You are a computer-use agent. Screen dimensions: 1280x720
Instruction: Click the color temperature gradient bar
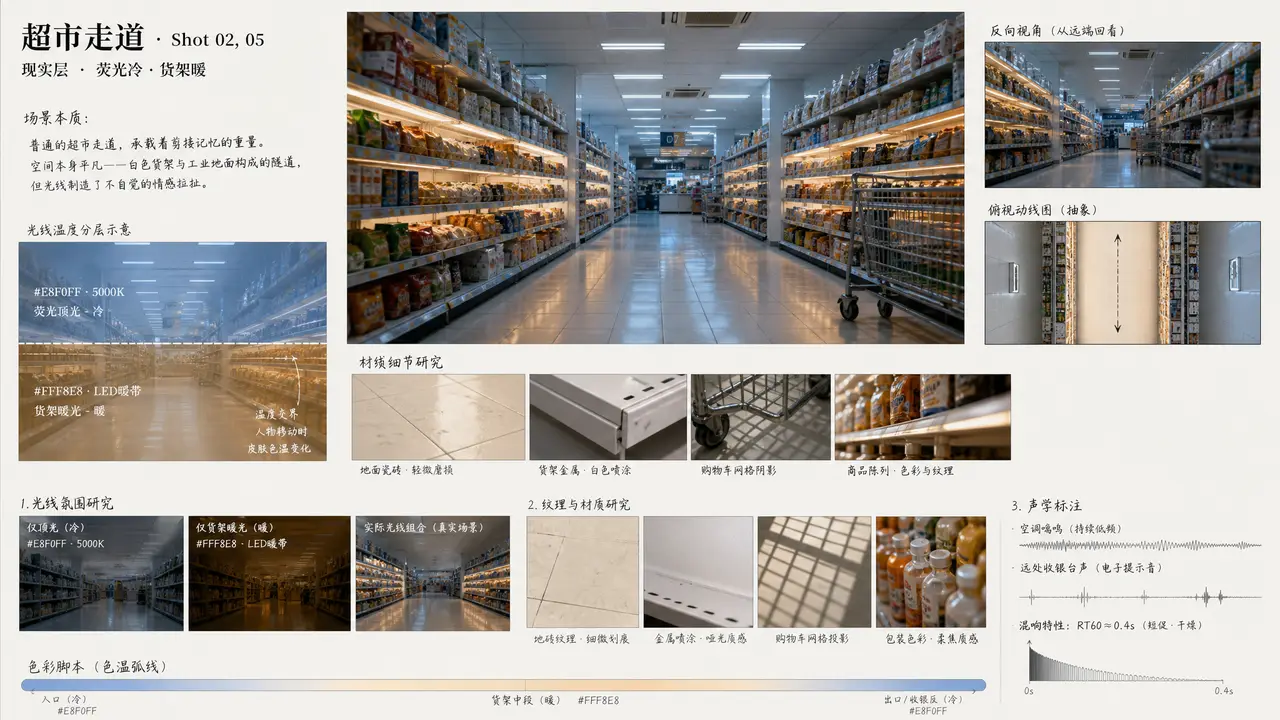(x=503, y=685)
